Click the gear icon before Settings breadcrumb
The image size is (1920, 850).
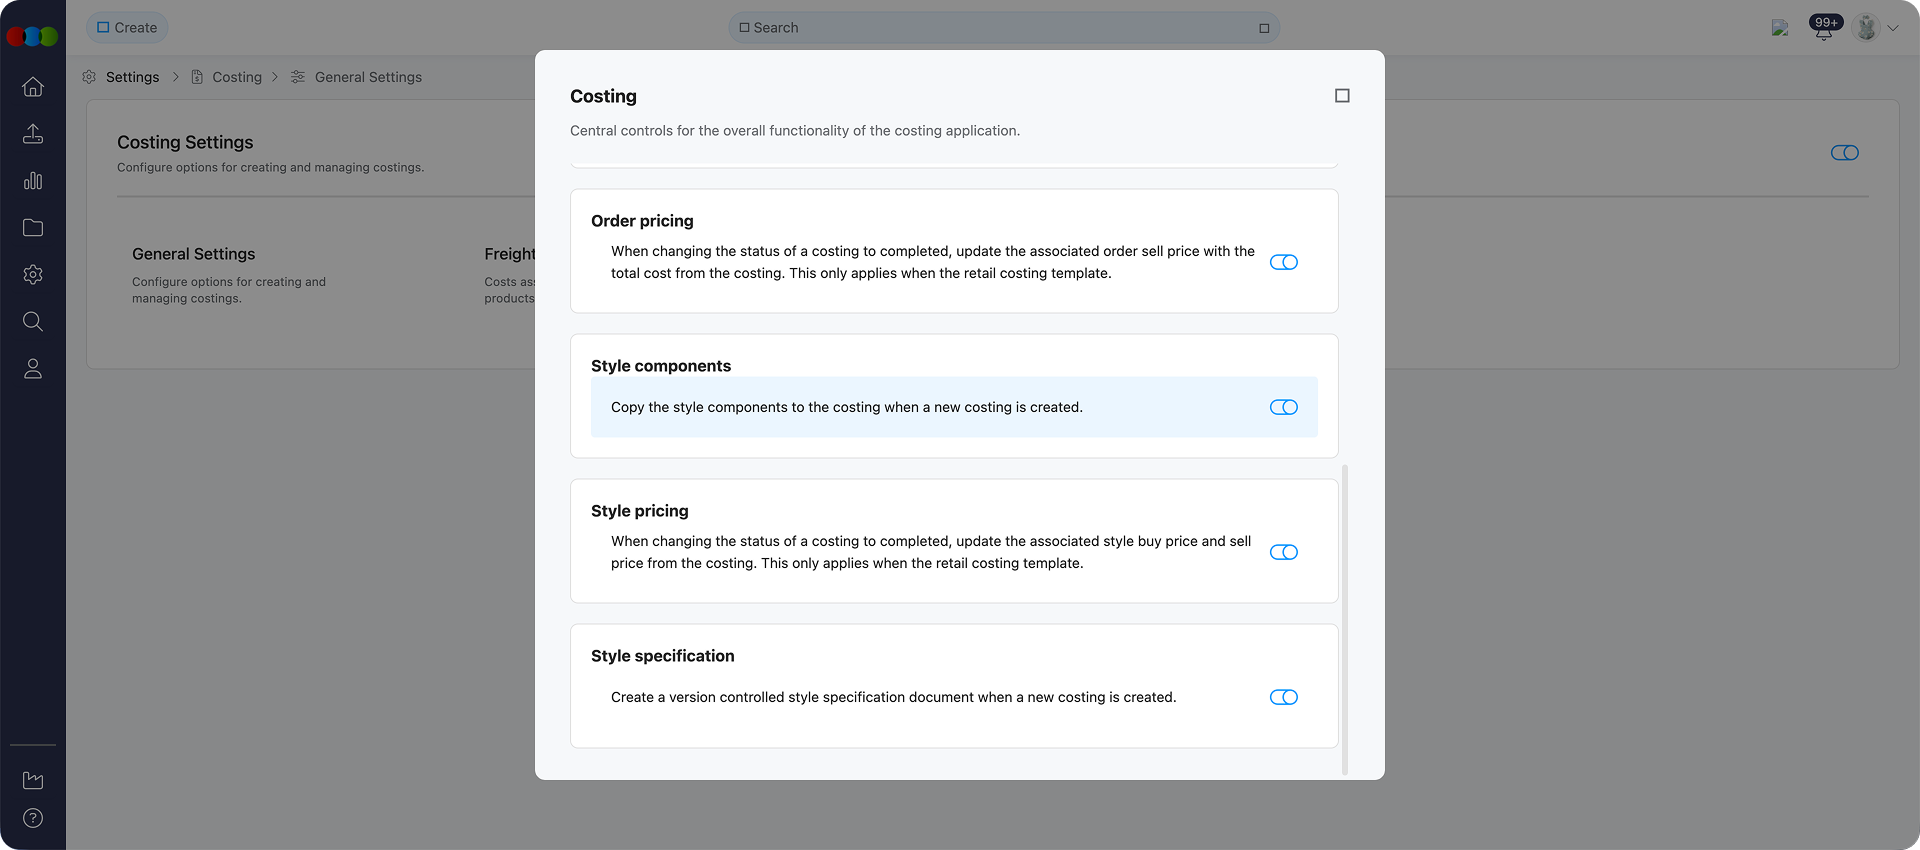pos(89,77)
